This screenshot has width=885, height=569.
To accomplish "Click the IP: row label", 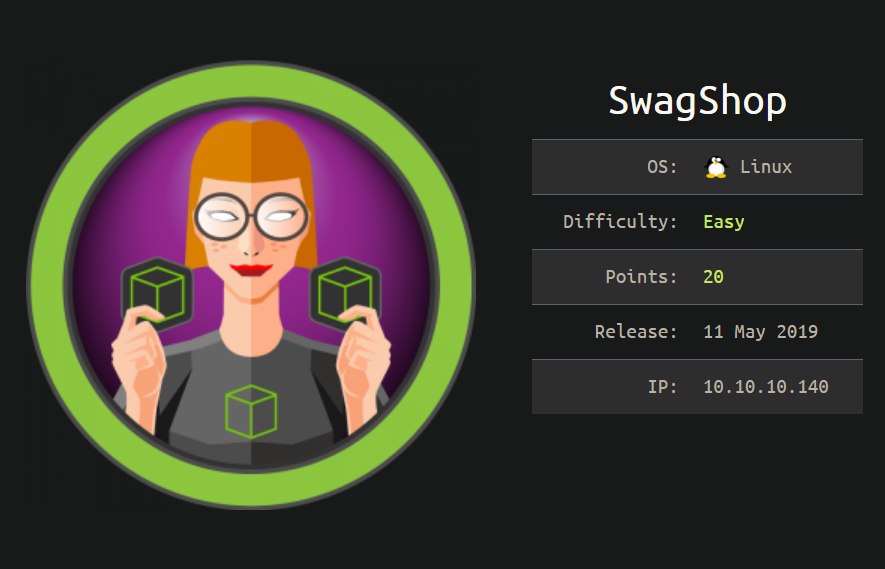I will click(662, 387).
